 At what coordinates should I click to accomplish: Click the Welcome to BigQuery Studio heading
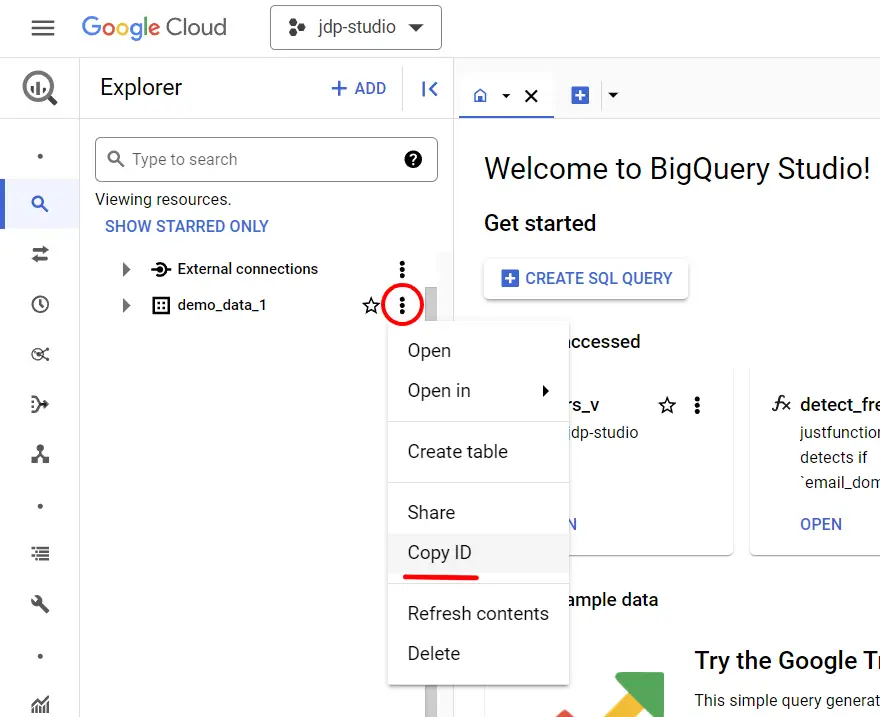point(677,168)
